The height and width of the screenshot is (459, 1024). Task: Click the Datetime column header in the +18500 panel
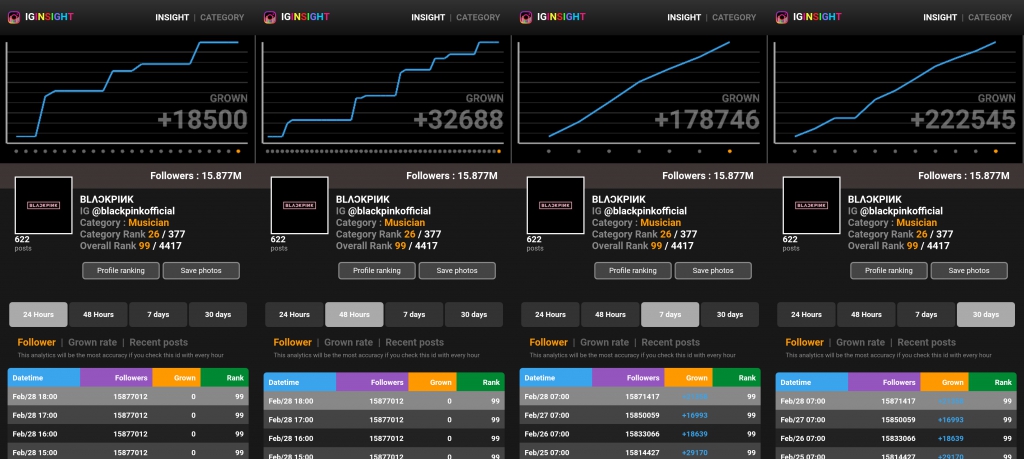(x=44, y=377)
